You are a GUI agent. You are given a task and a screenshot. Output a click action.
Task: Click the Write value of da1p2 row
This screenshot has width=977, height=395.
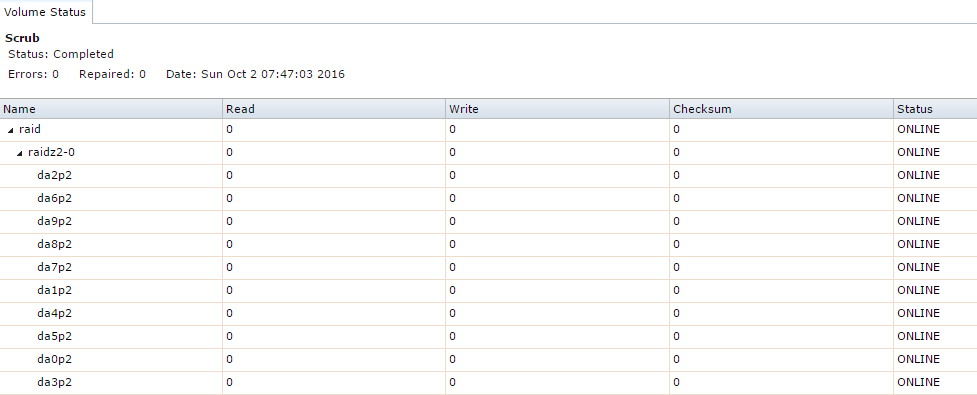coord(452,290)
